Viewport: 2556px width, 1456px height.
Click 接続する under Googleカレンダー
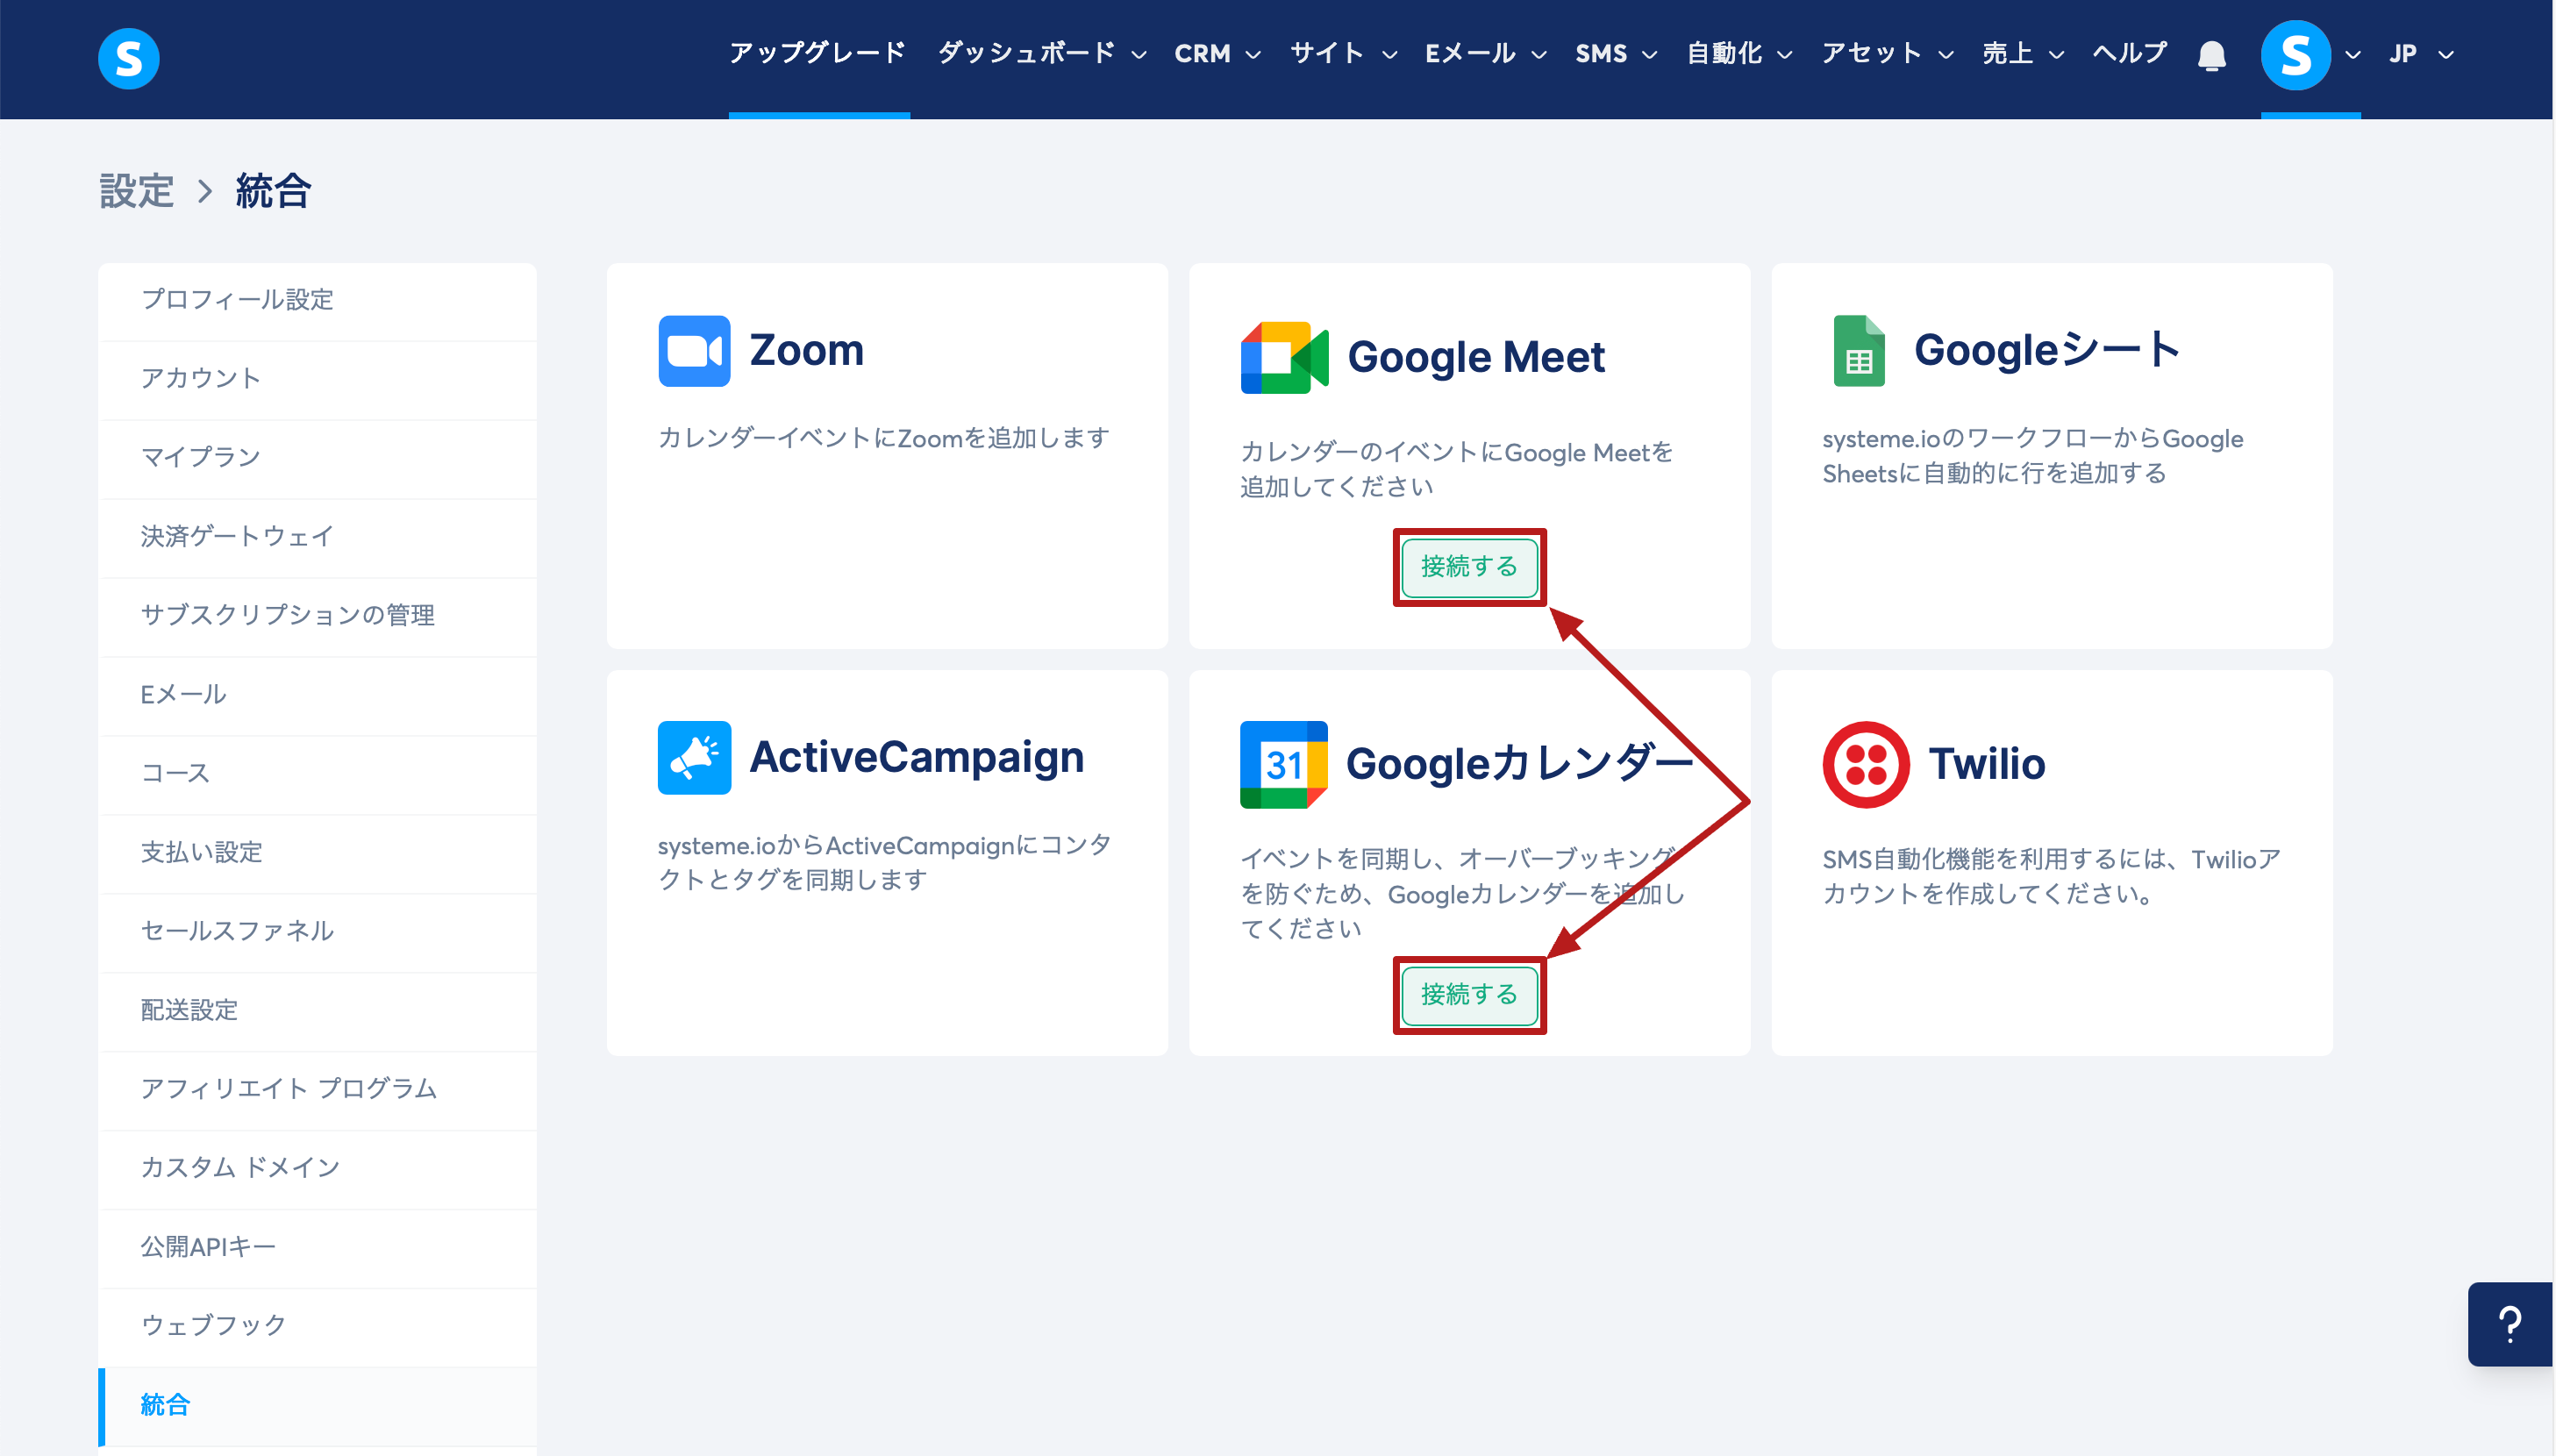coord(1468,994)
